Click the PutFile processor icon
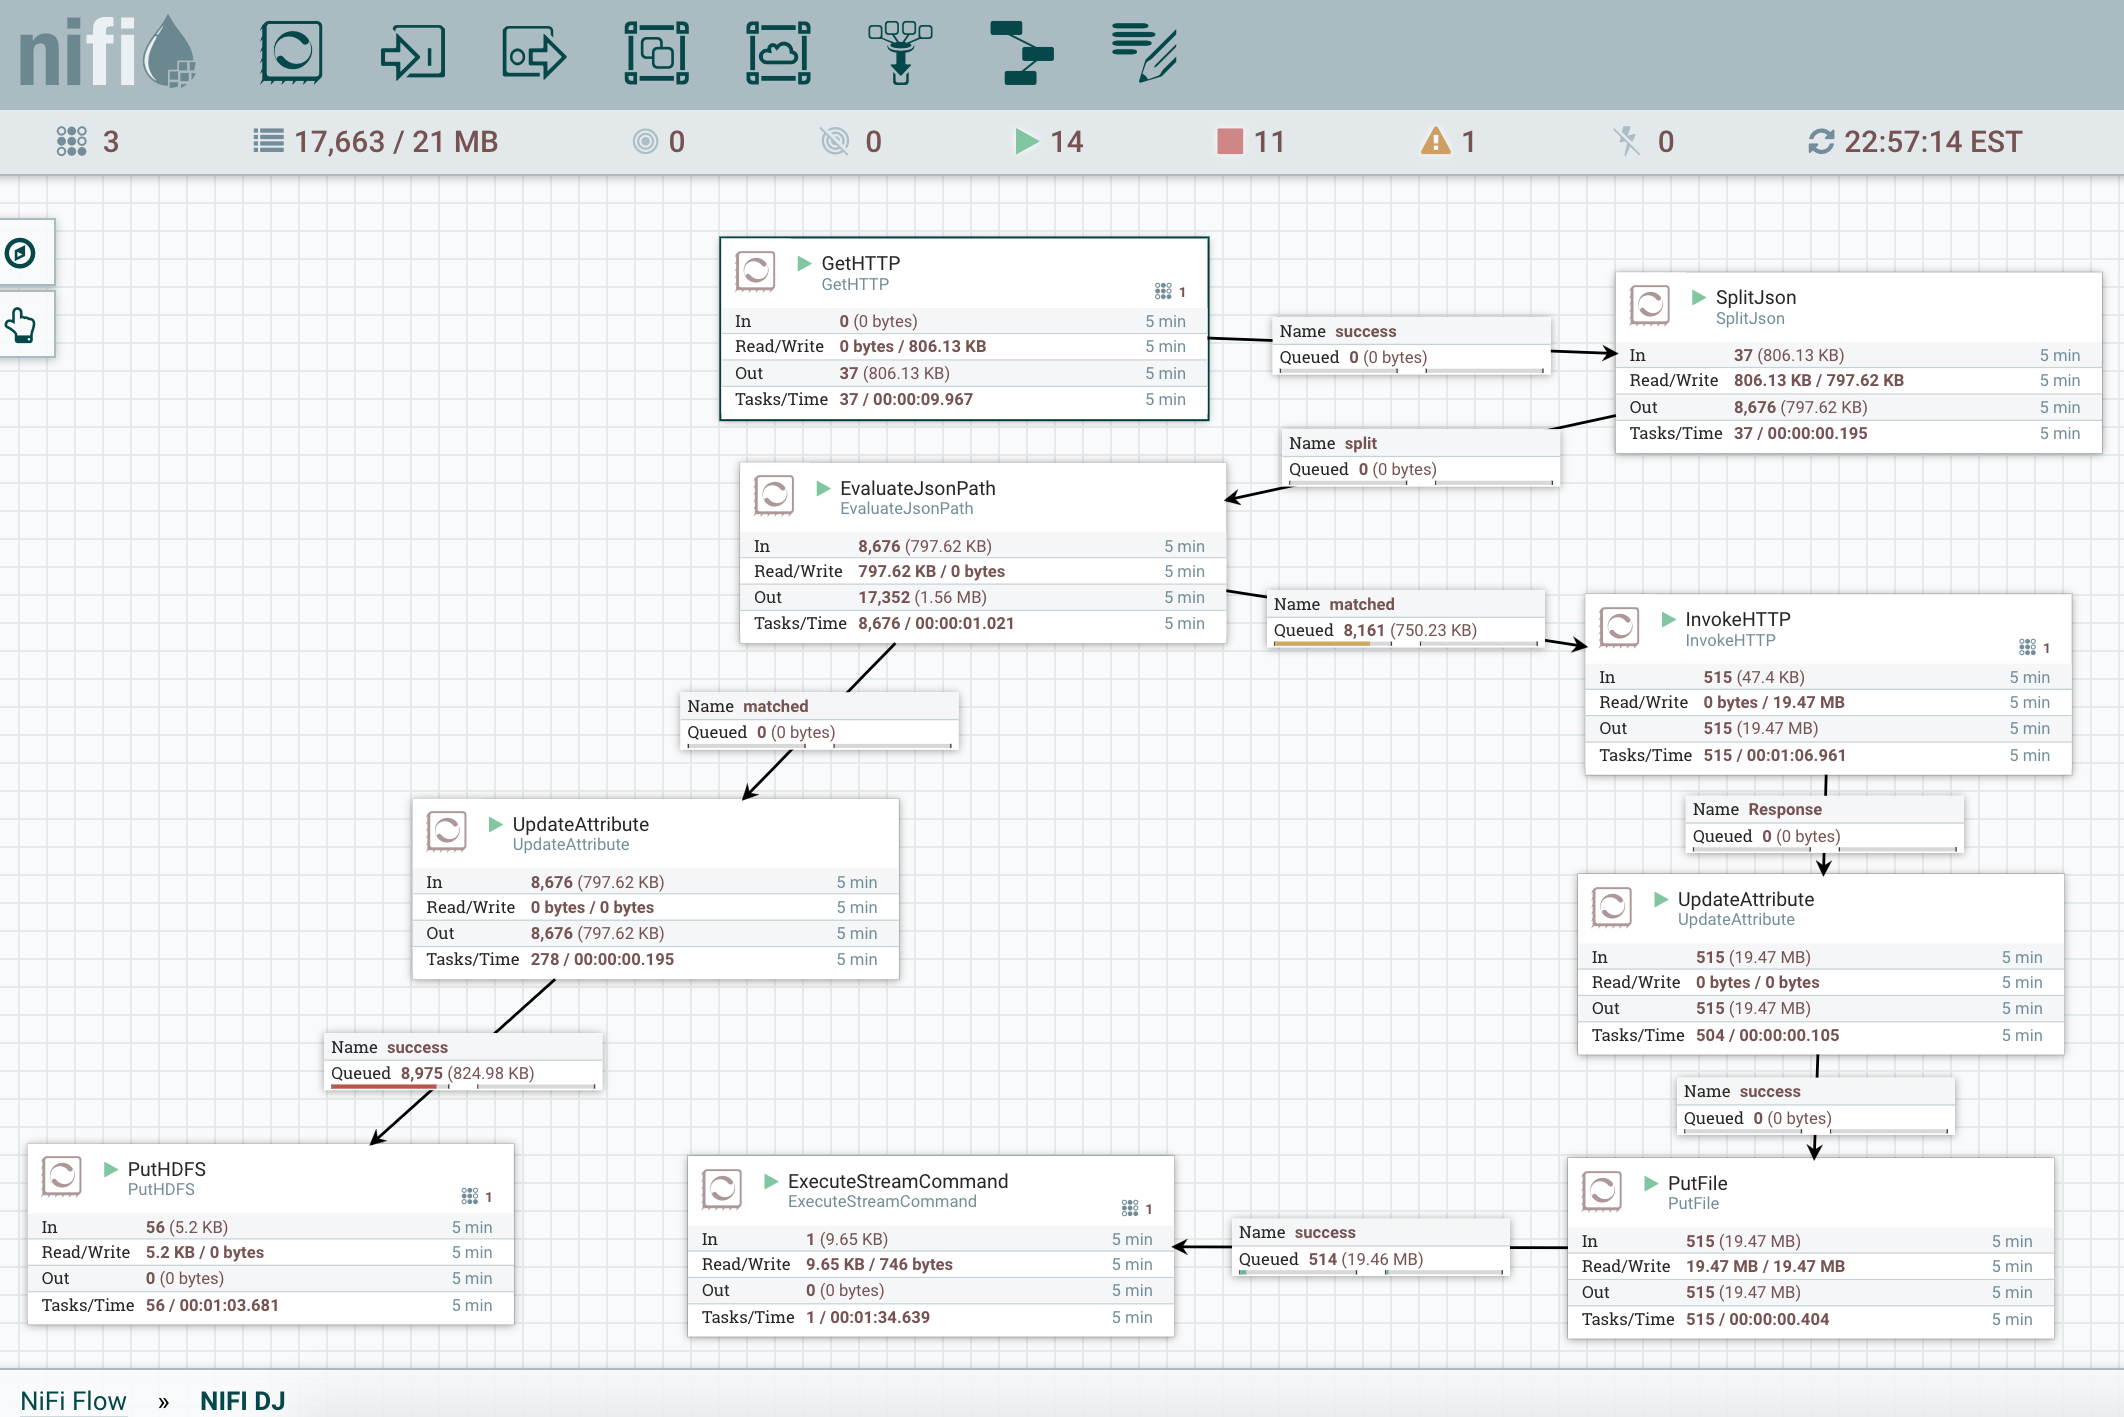Image resolution: width=2124 pixels, height=1417 pixels. point(1602,1191)
